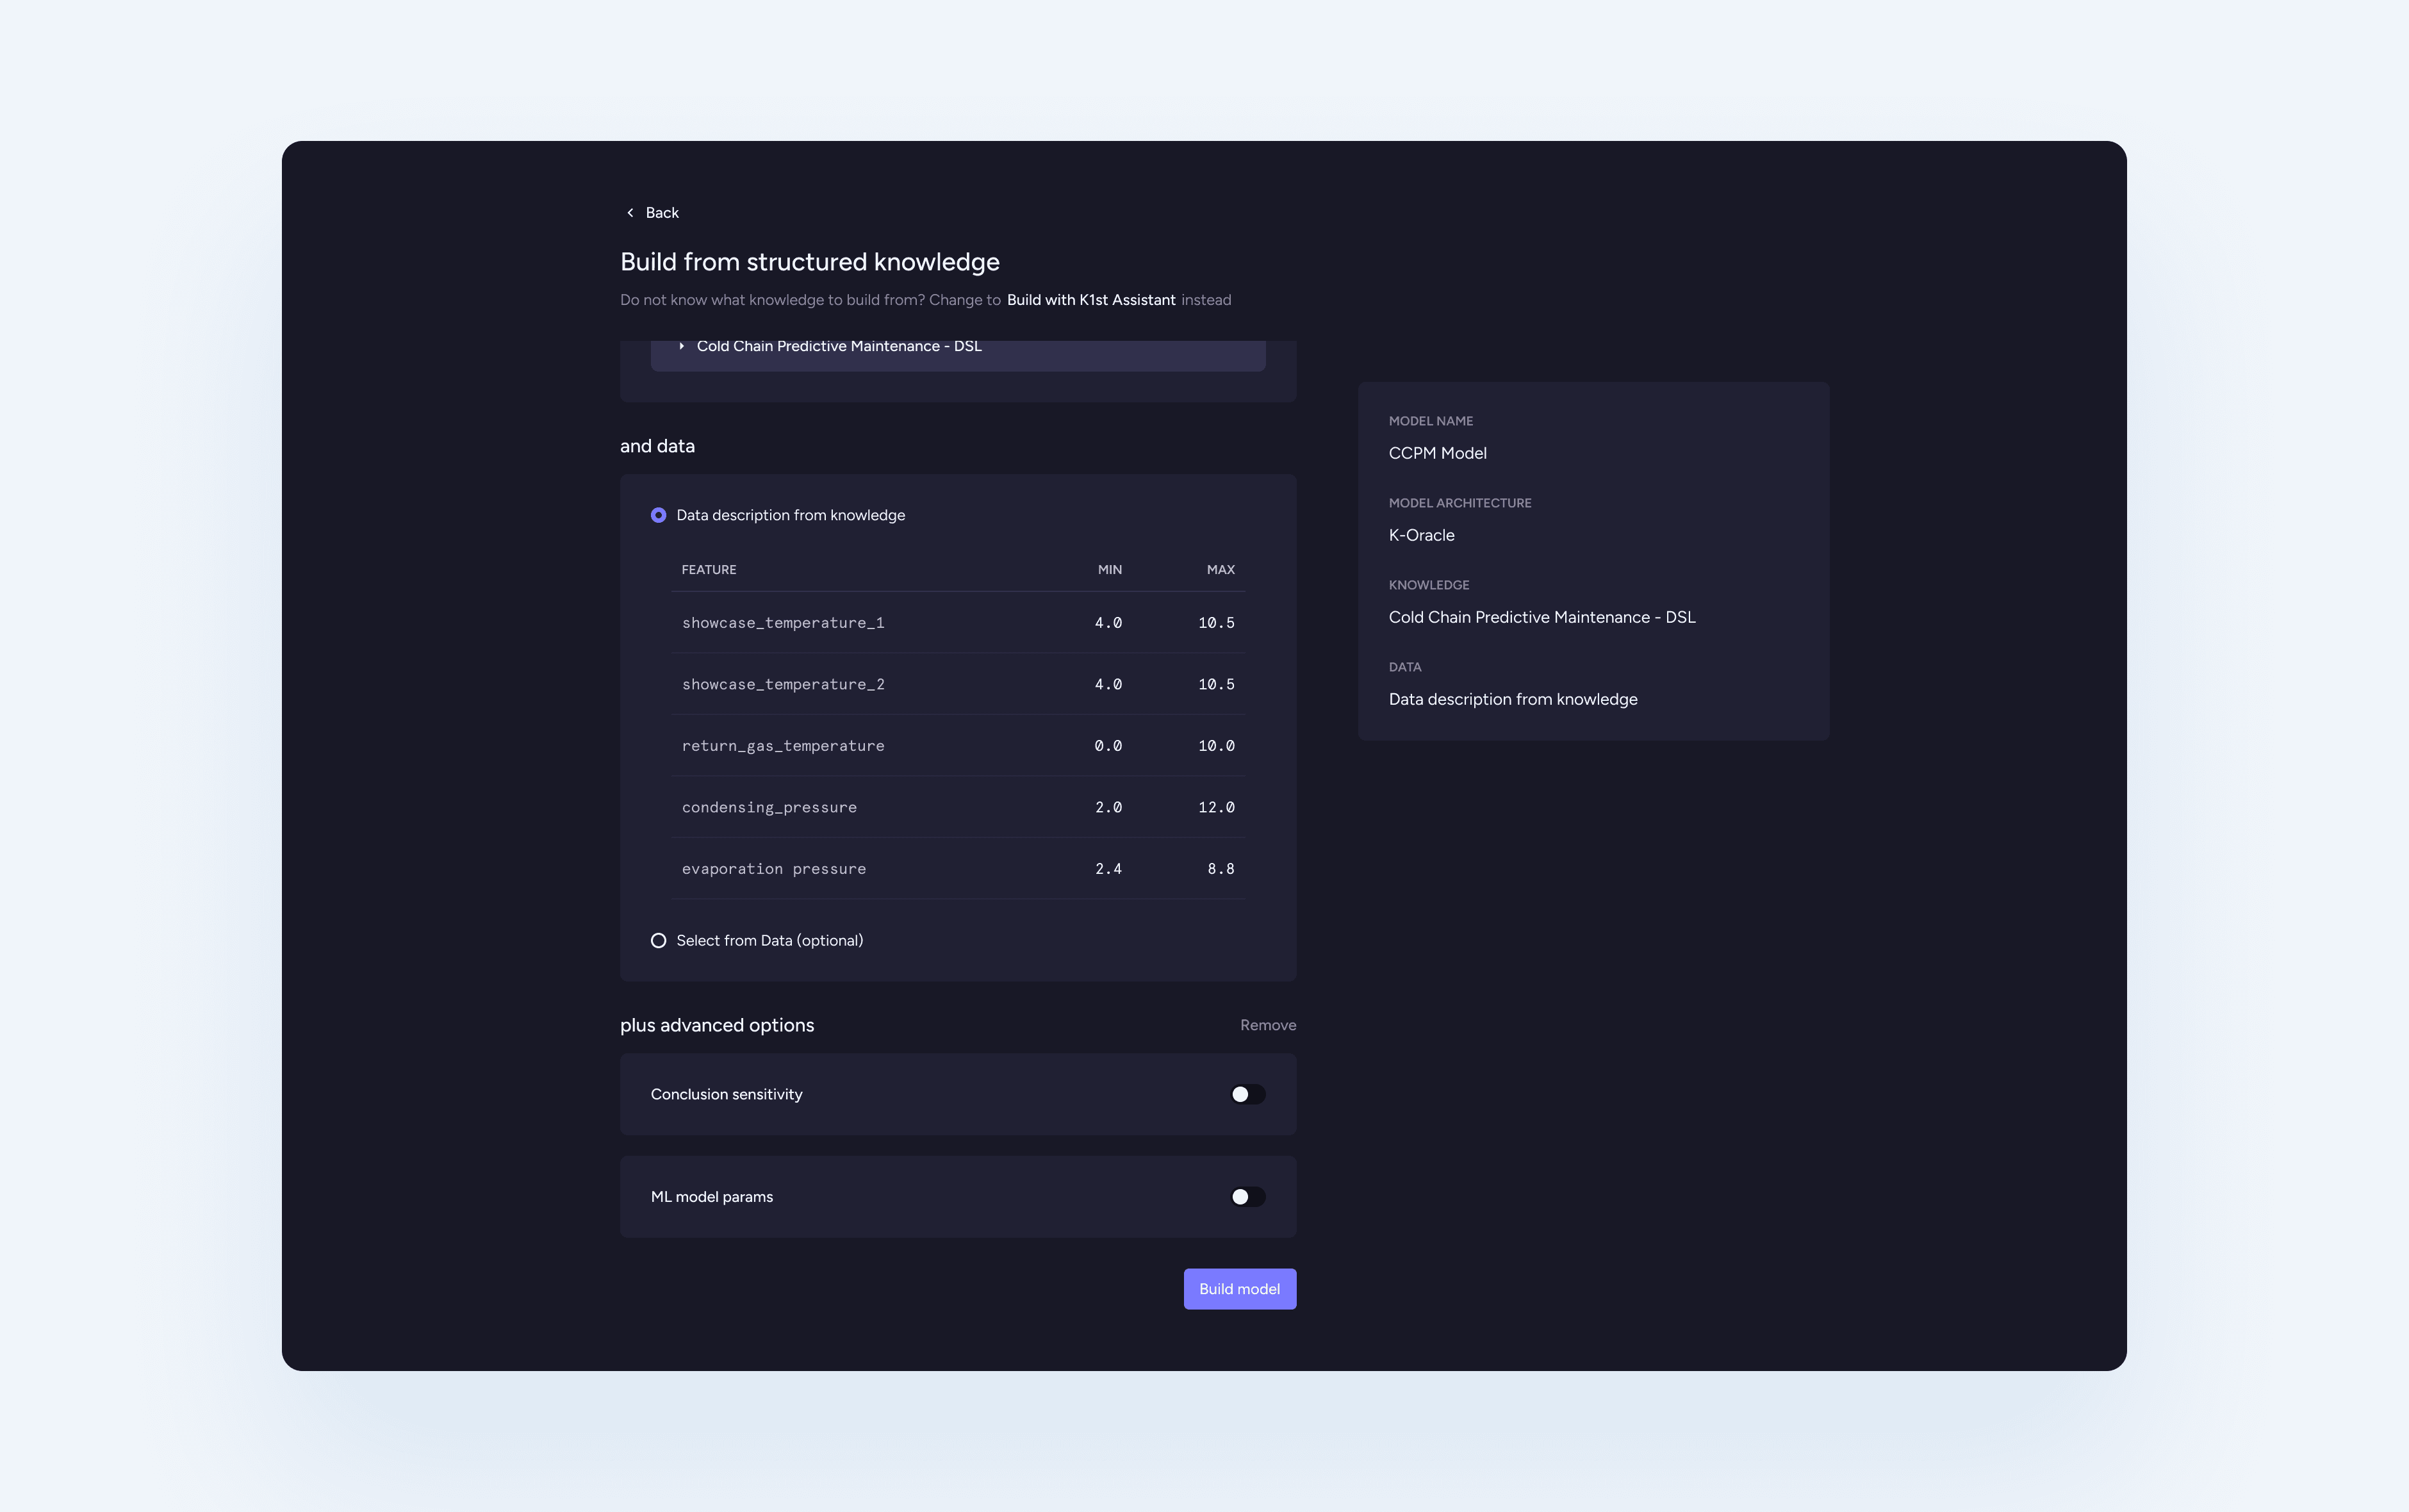Click max value 8.8 for evaporation pressure
Image resolution: width=2409 pixels, height=1512 pixels.
tap(1221, 869)
